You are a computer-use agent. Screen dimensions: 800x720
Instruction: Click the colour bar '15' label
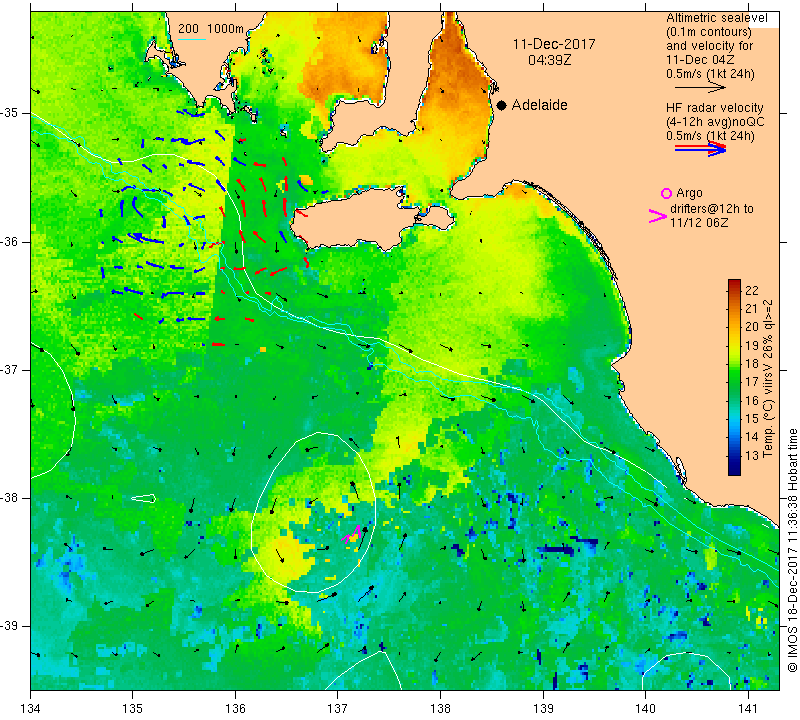pyautogui.click(x=752, y=418)
